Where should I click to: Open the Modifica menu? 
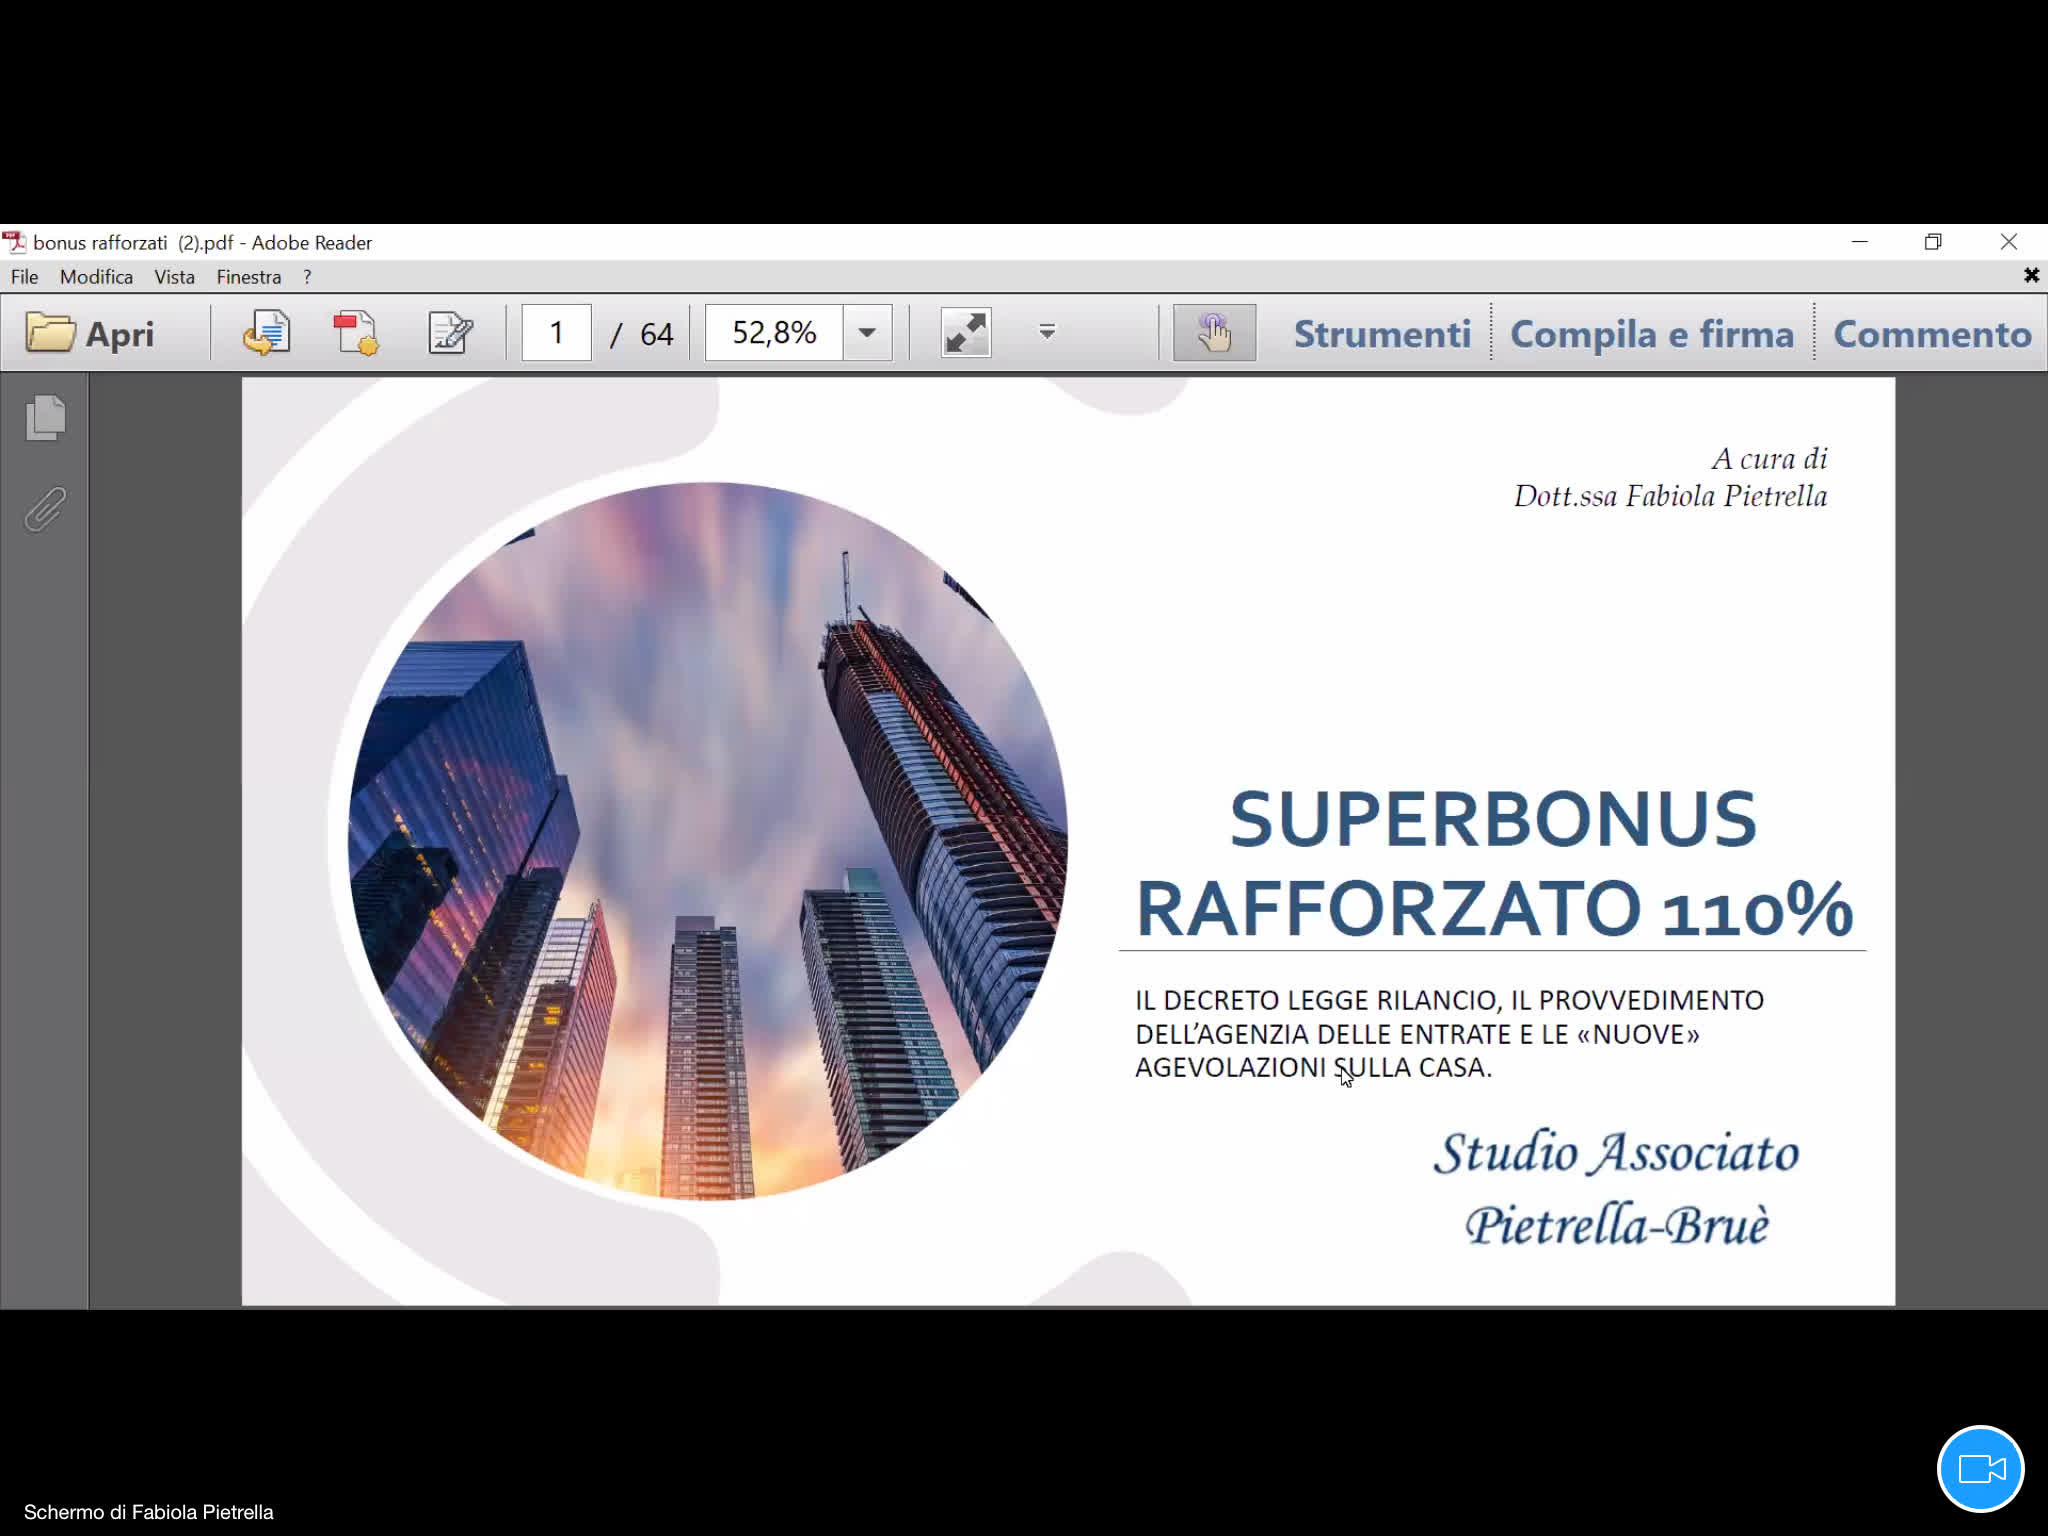click(96, 277)
